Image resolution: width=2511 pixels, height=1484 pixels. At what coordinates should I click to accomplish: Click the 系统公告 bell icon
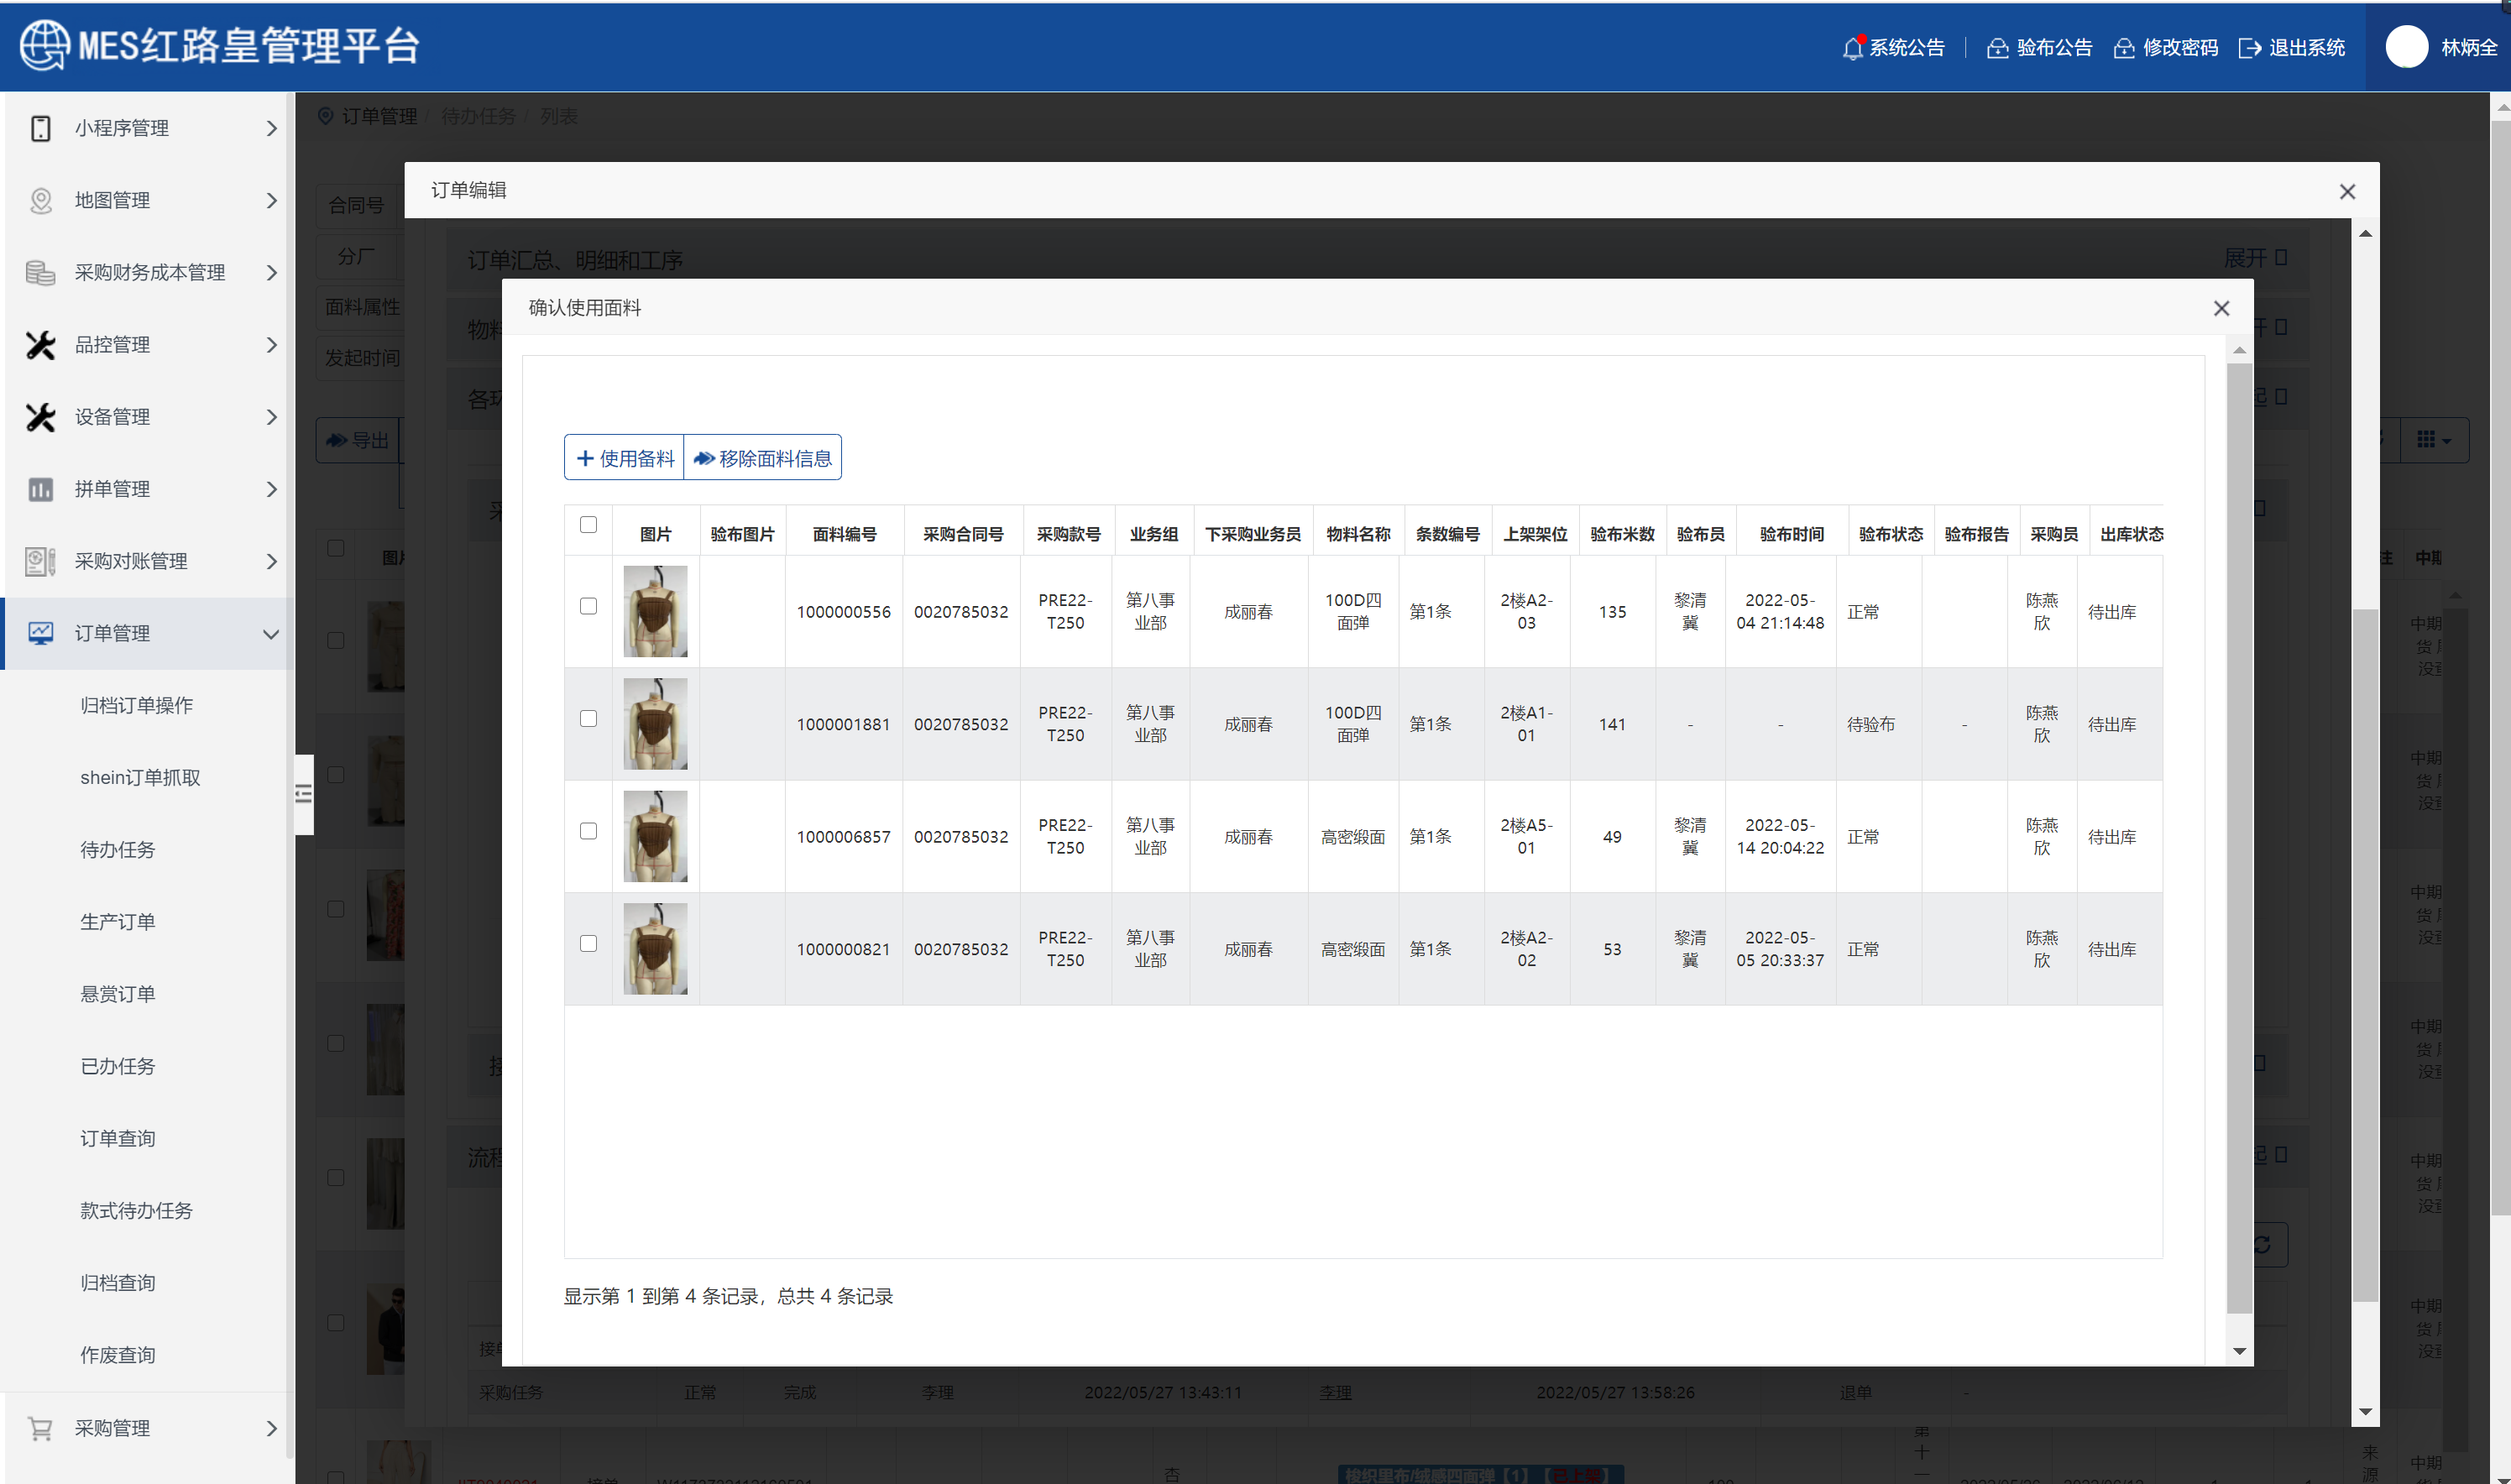(1852, 48)
